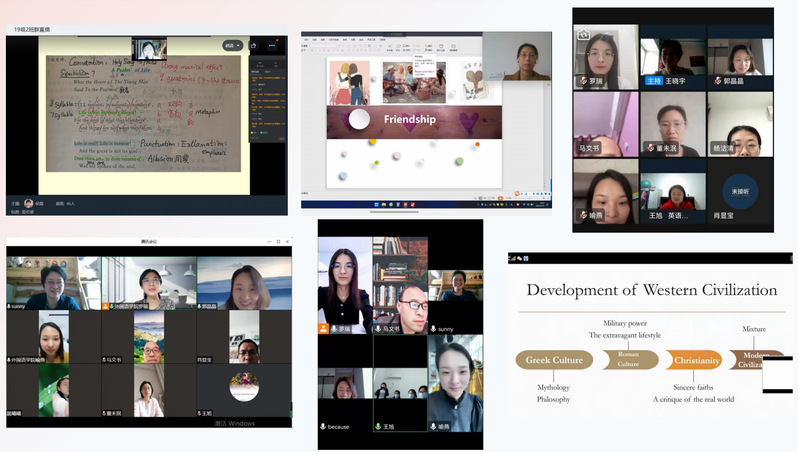The image size is (798, 452).
Task: Click the 腾讯会议 window title bar
Action: 148,243
